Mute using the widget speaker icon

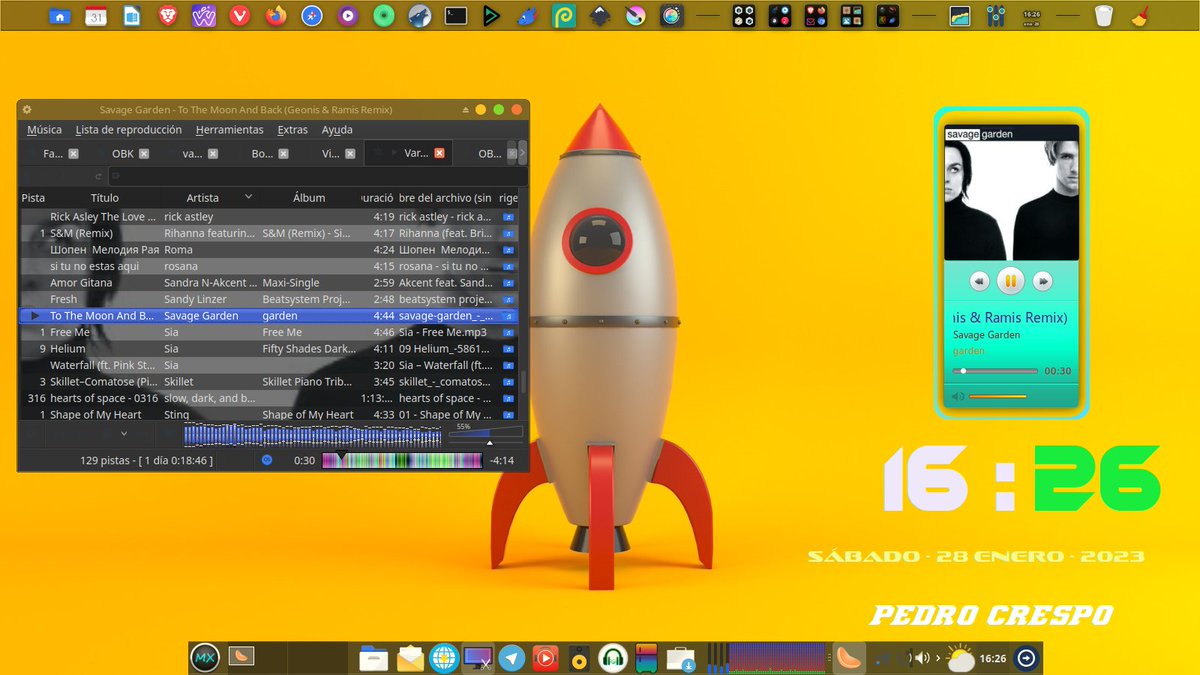958,397
